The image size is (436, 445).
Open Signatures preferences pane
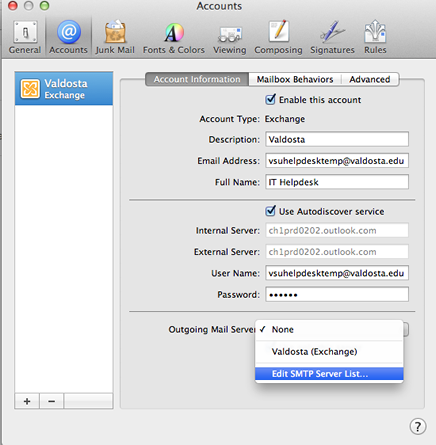tap(332, 37)
